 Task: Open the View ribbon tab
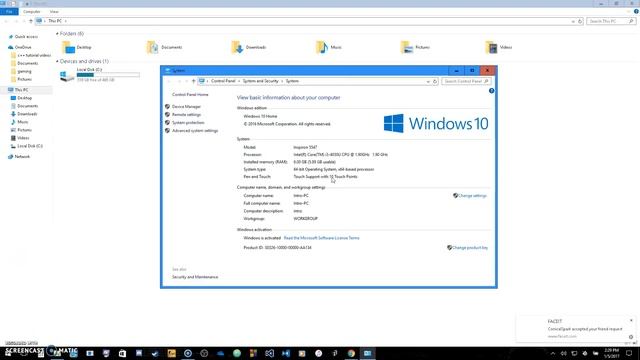click(x=54, y=12)
